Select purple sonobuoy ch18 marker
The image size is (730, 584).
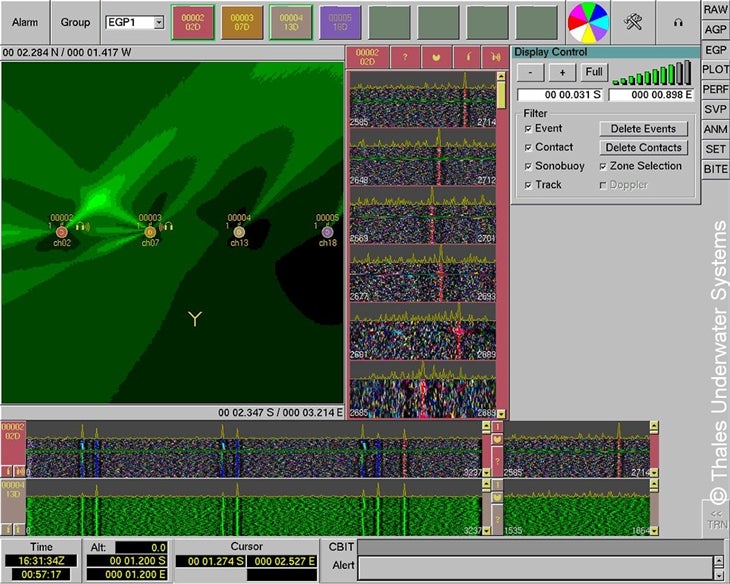(x=327, y=232)
